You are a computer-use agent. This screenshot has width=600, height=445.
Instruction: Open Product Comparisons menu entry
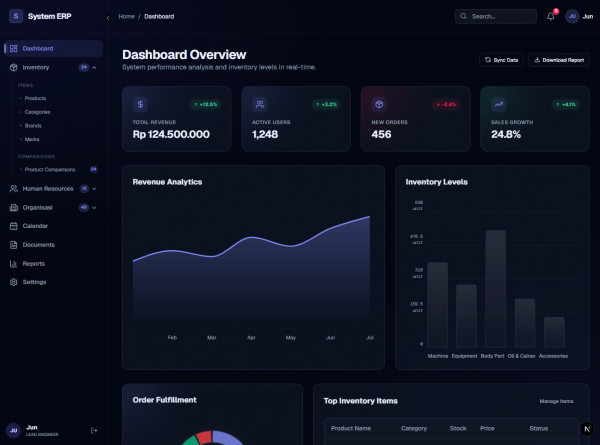click(x=50, y=170)
